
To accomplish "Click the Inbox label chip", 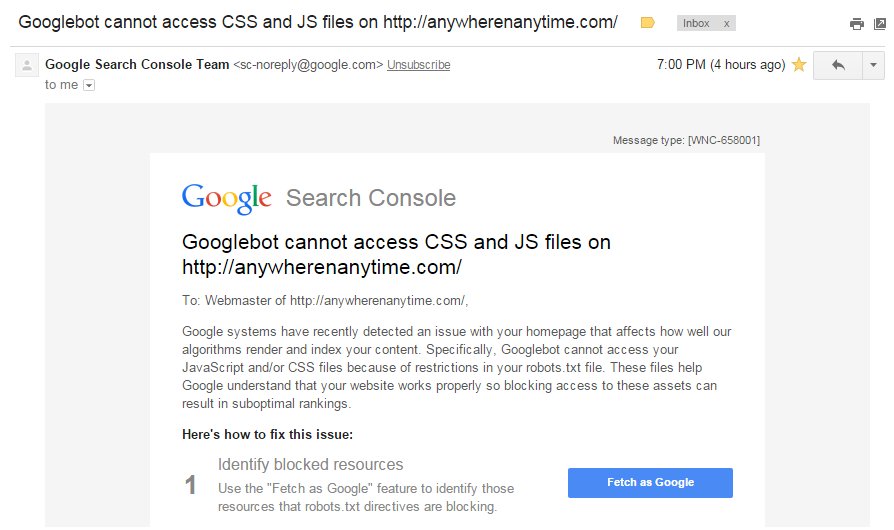I will click(696, 23).
